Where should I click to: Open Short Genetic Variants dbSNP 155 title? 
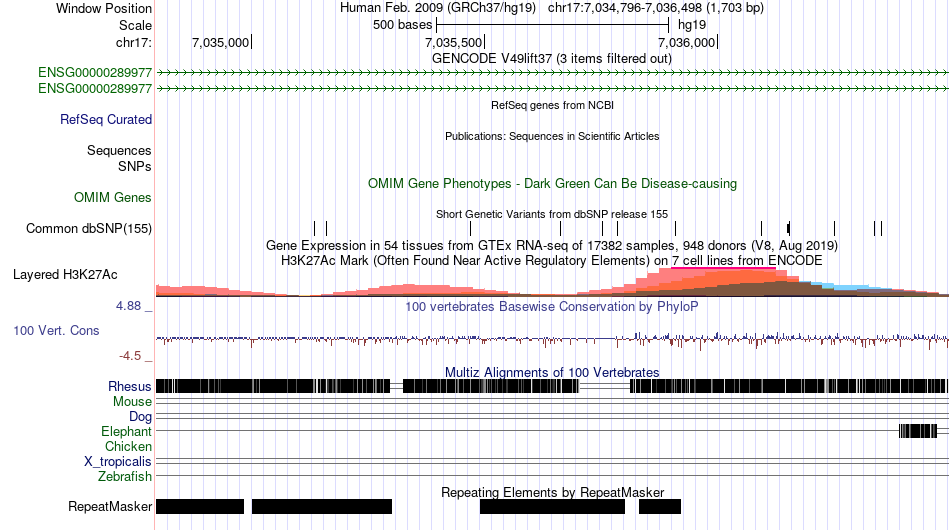point(552,214)
